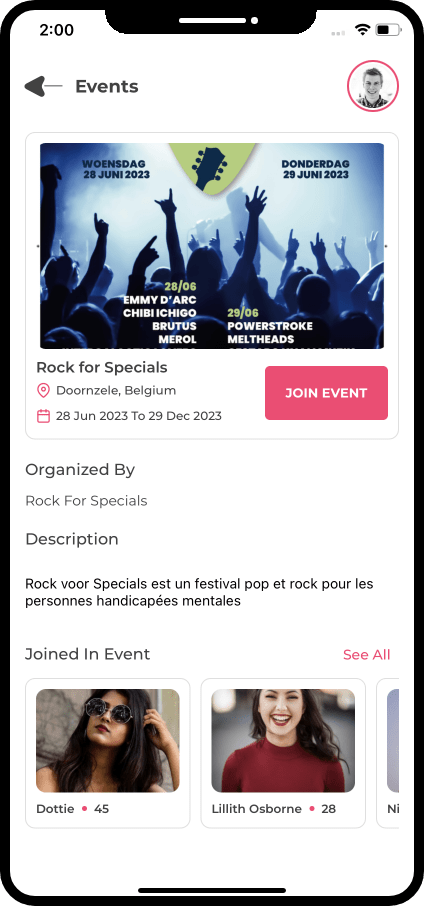Click the Events page title
Image resolution: width=424 pixels, height=906 pixels.
pos(107,87)
